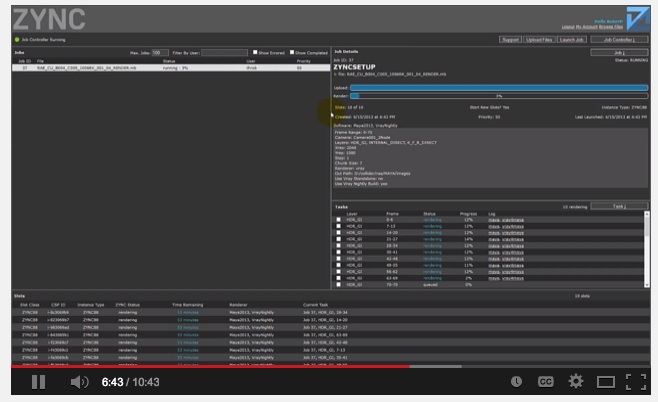Screen dimensions: 658x402
Task: Click the queued status for frames 70-70
Action: click(430, 285)
